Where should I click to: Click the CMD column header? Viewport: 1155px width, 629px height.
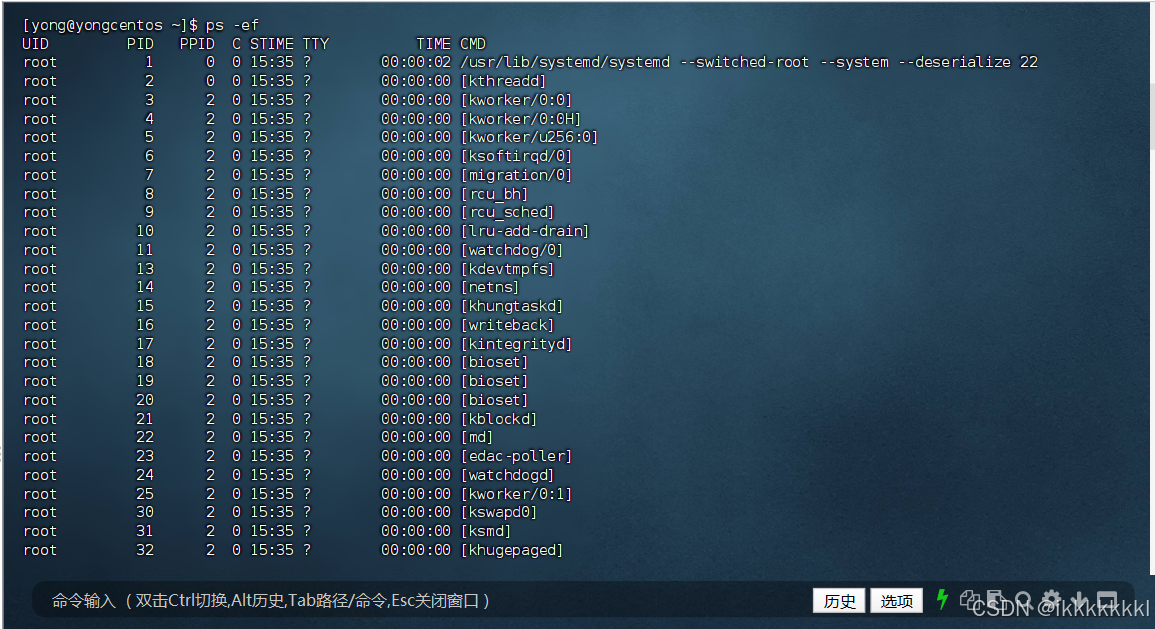[473, 43]
